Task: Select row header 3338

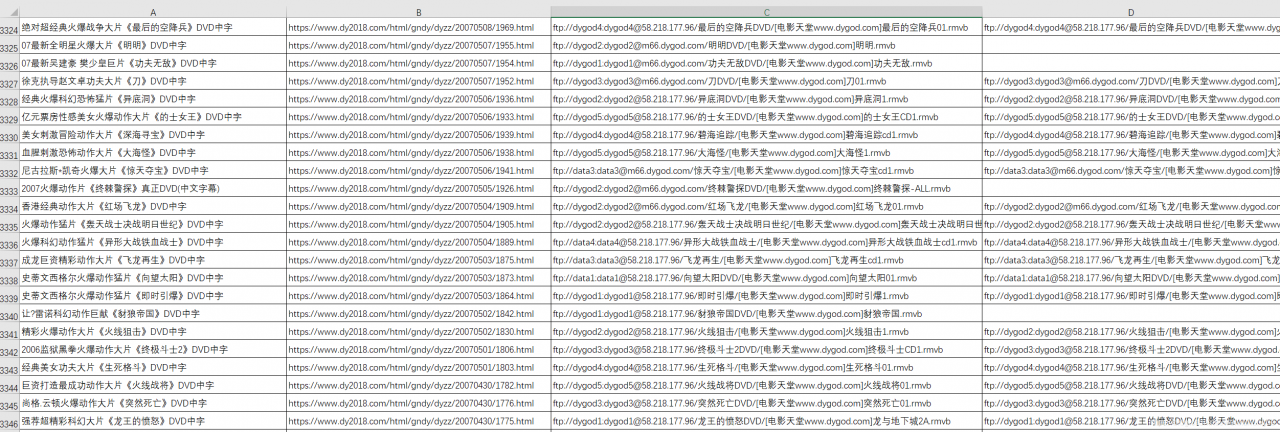Action: (x=10, y=278)
